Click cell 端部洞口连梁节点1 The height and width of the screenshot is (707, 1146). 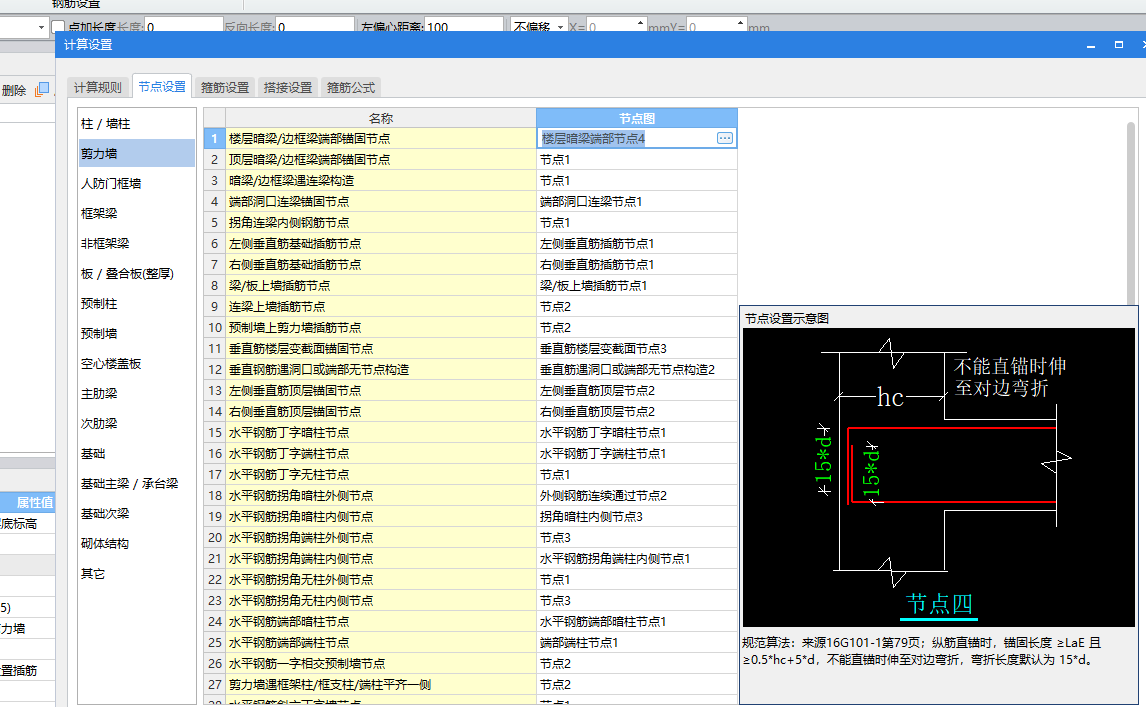(637, 201)
